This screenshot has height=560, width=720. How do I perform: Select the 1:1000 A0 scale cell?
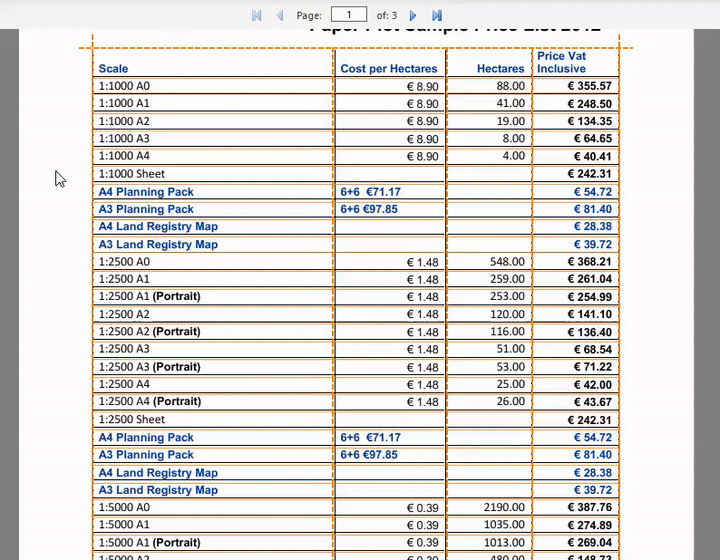click(x=124, y=86)
